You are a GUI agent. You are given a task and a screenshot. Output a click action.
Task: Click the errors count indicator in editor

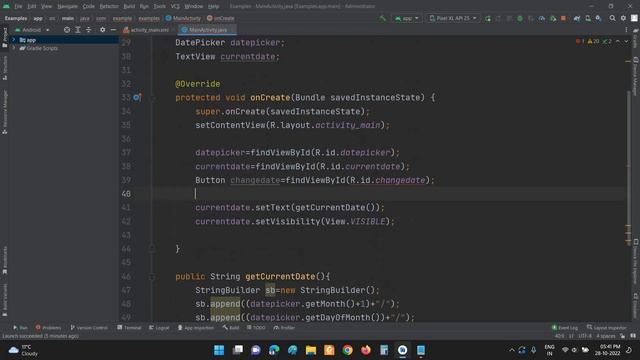[580, 41]
